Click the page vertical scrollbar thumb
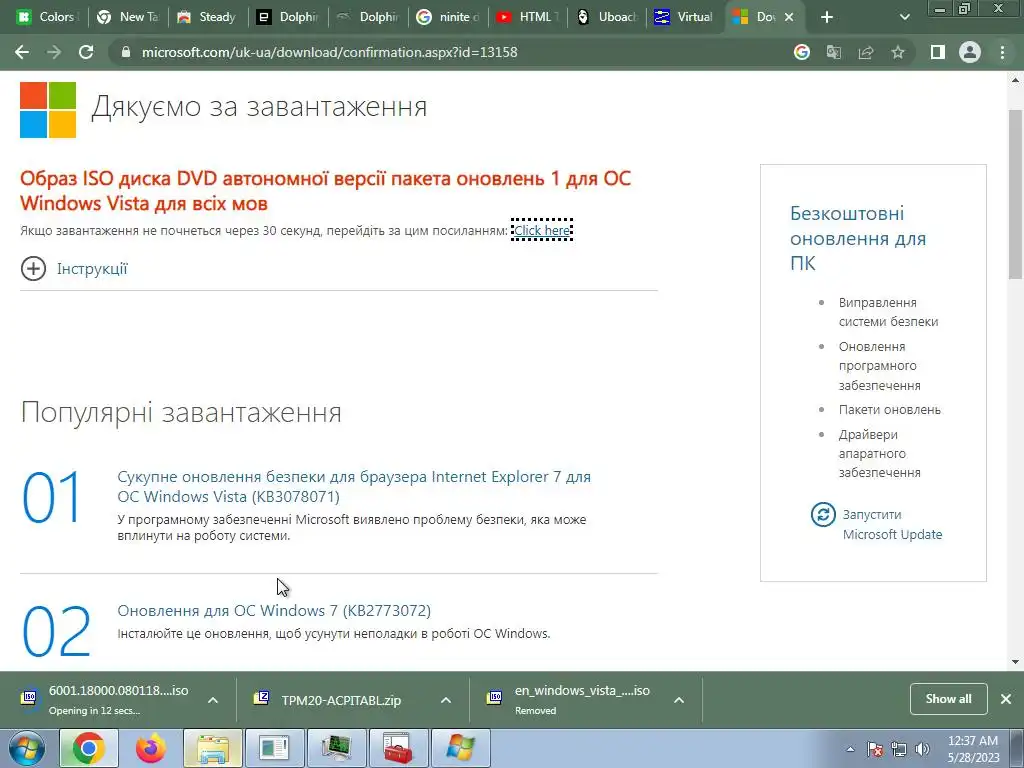1024x768 pixels. pos(1016,195)
